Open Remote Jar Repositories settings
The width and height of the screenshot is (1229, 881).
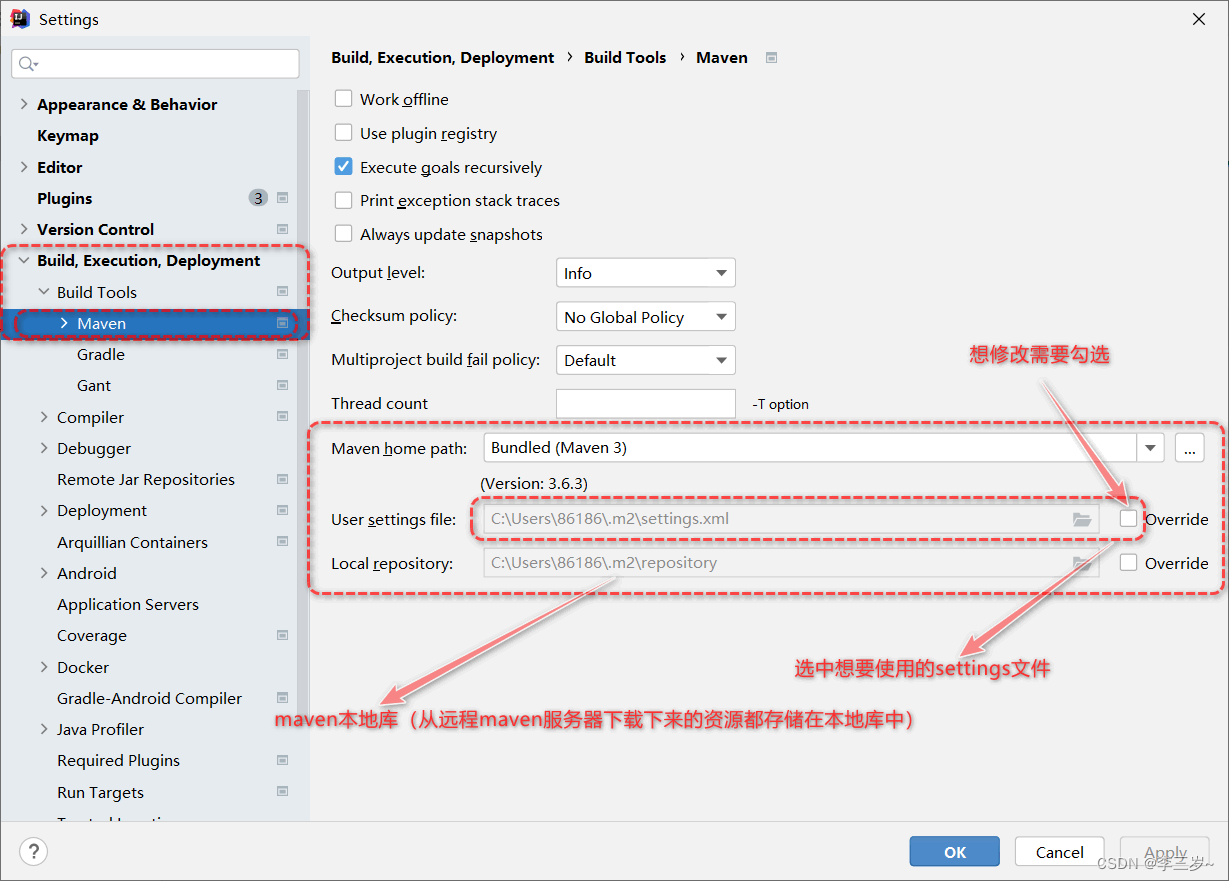146,479
